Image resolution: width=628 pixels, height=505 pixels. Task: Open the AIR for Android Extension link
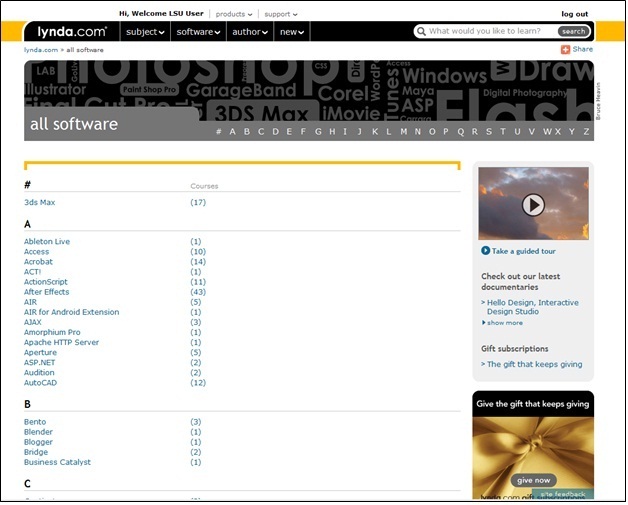point(71,312)
